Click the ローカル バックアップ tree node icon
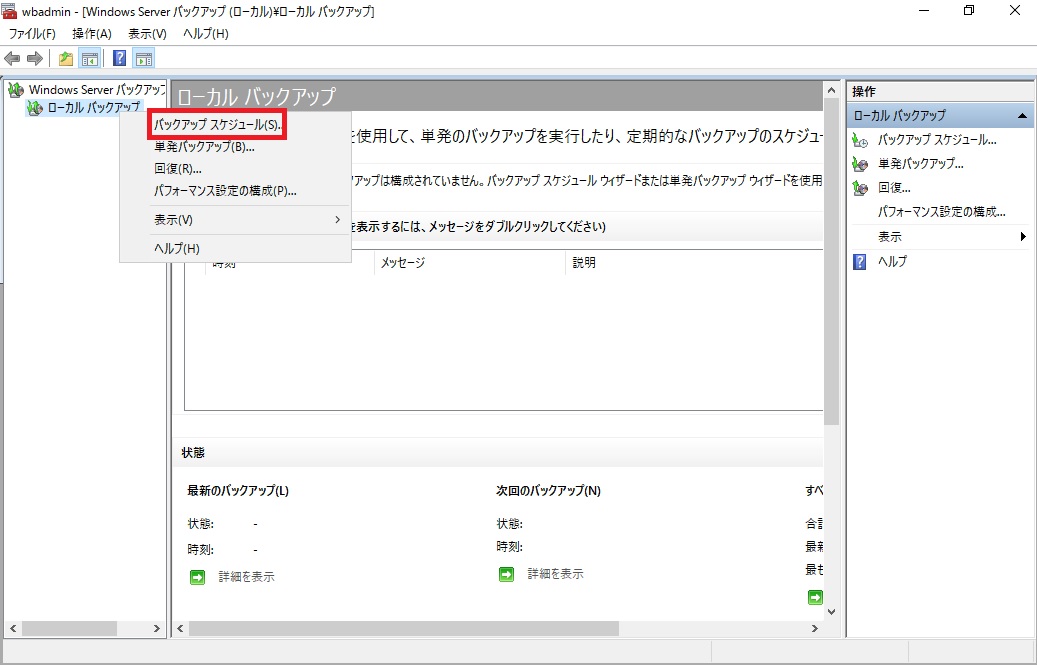1037x665 pixels. point(34,107)
